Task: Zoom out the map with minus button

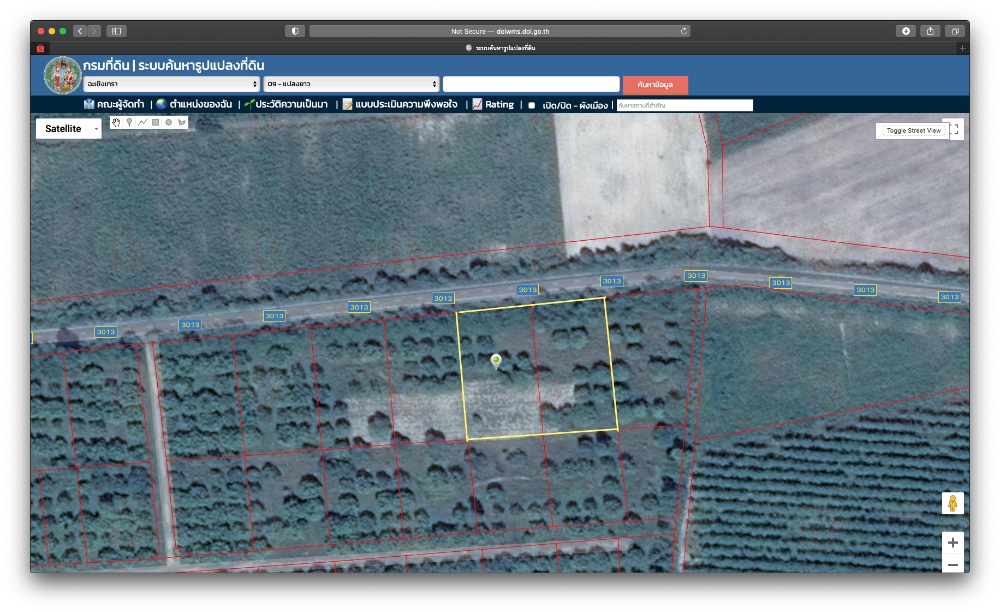Action: 953,564
